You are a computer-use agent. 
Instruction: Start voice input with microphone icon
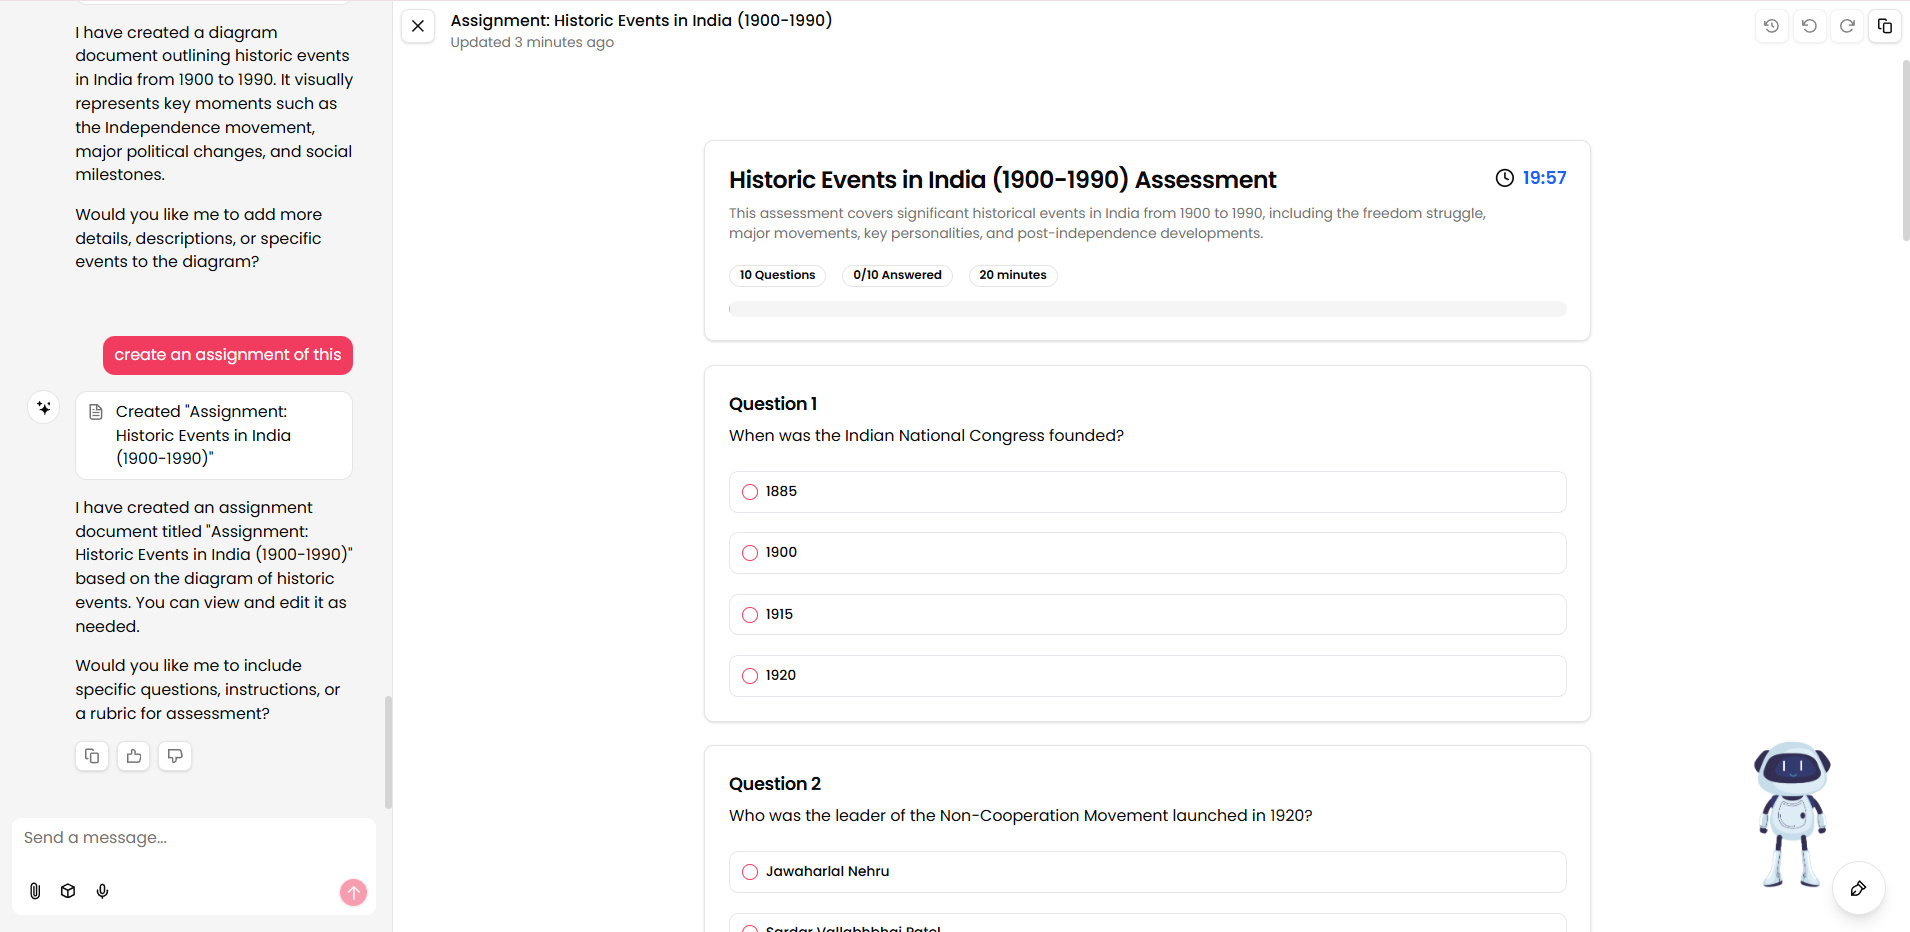click(102, 891)
